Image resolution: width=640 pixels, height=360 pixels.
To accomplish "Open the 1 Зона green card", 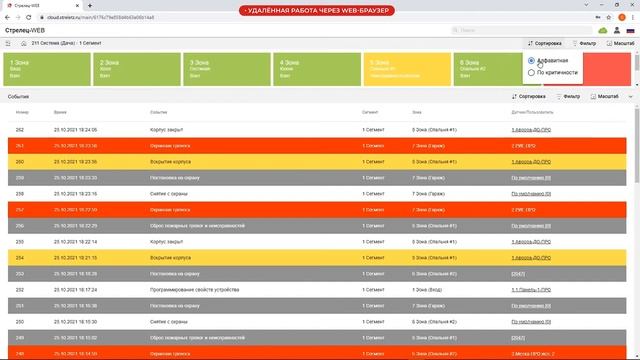I will tap(47, 69).
